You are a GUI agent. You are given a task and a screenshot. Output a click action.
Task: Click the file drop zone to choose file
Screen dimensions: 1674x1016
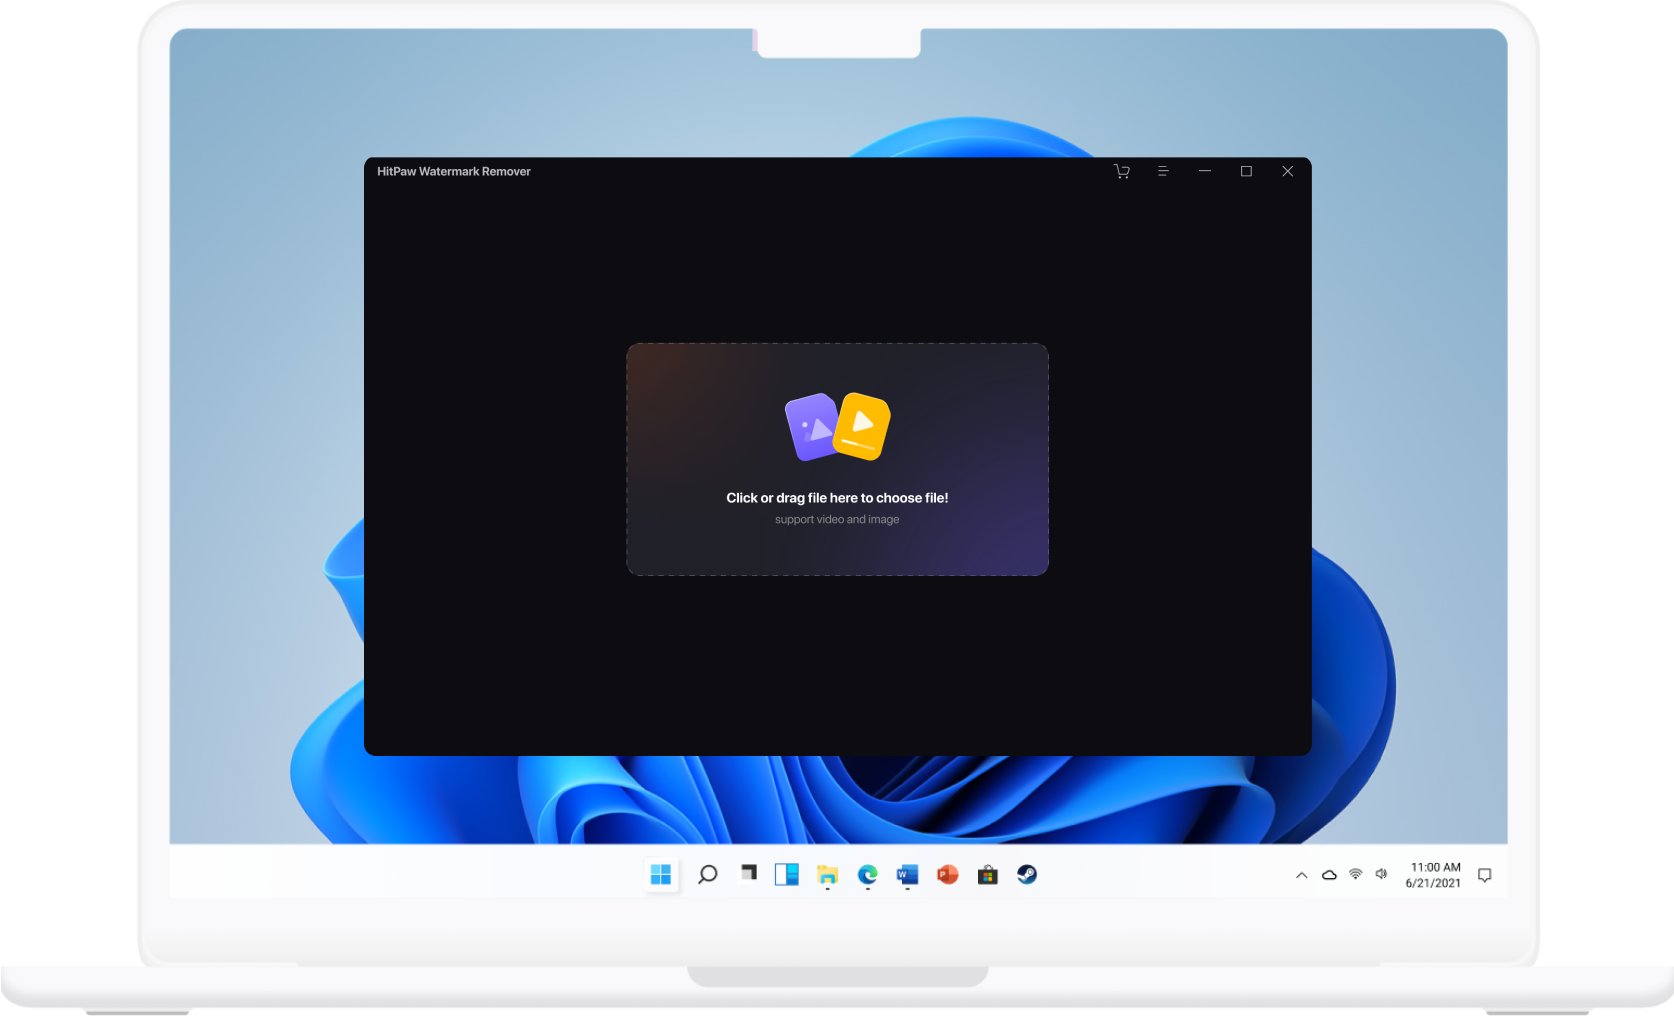click(837, 459)
